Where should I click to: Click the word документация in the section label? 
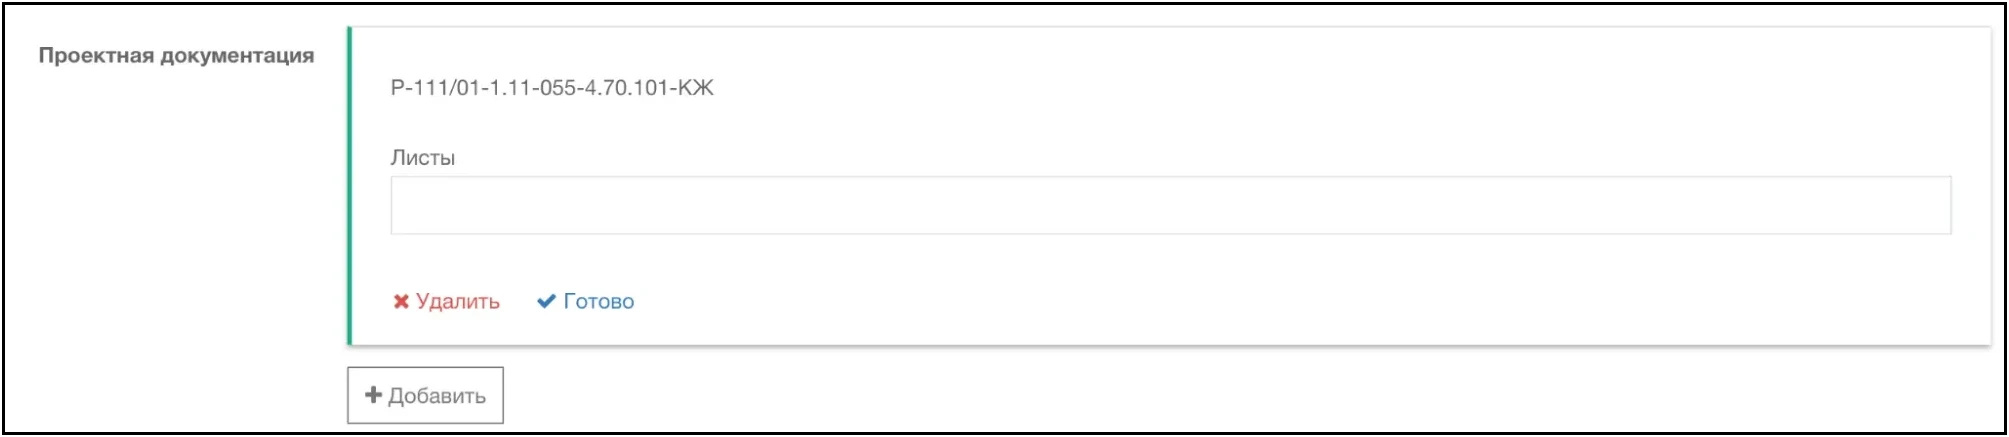click(x=238, y=56)
